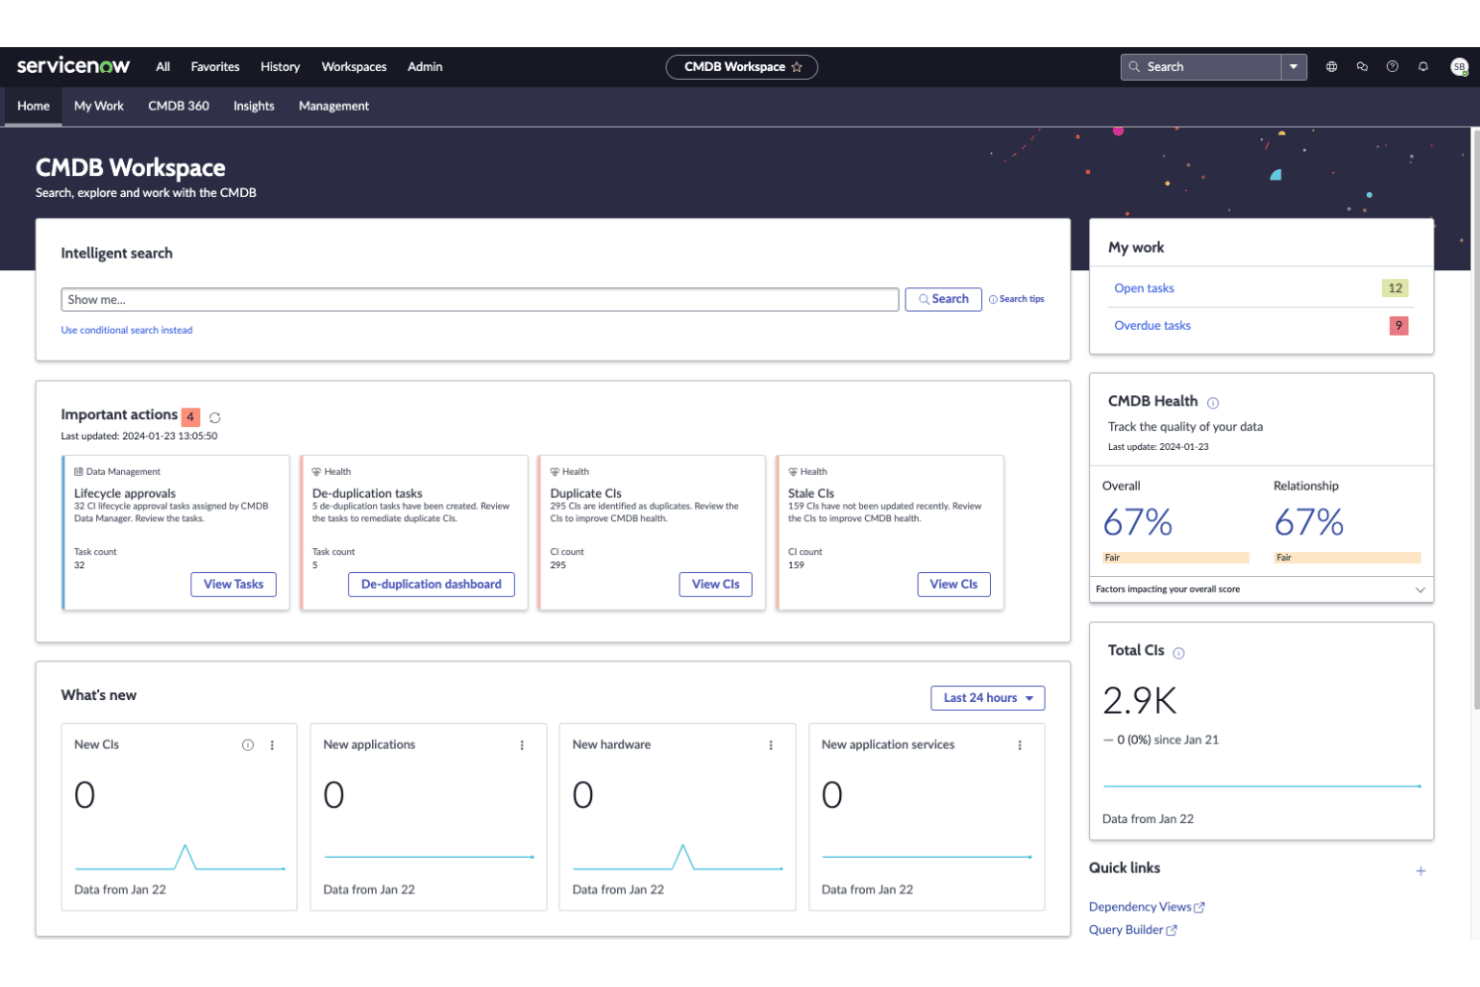Image resolution: width=1480 pixels, height=987 pixels.
Task: Open the Overdue tasks link
Action: 1153,325
